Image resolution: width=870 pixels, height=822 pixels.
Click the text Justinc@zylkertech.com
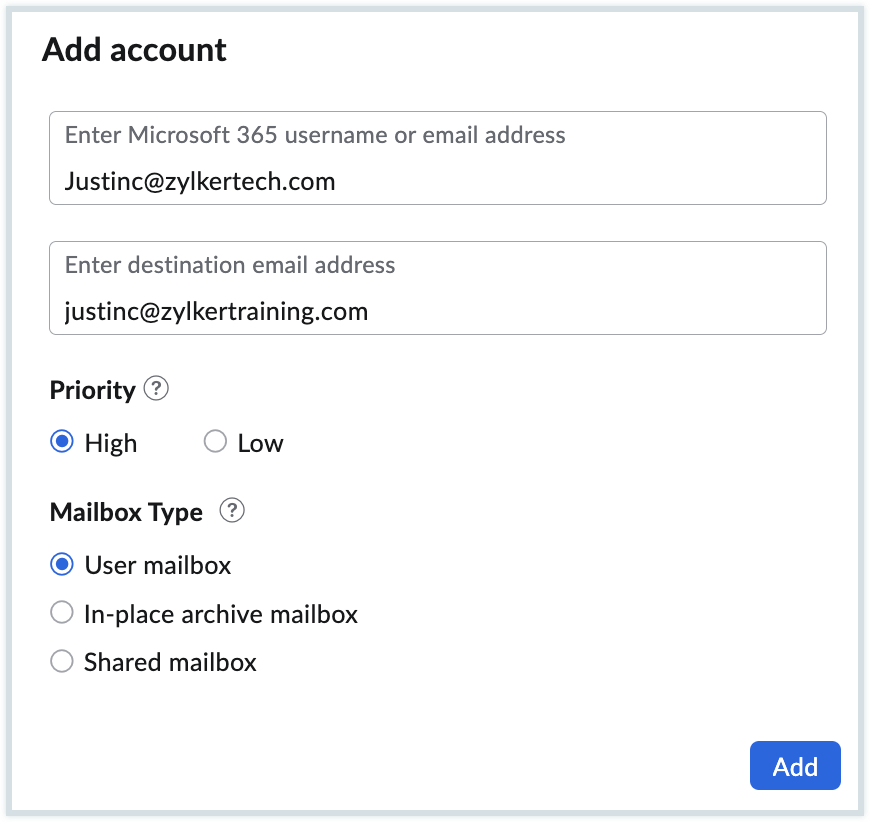(200, 182)
